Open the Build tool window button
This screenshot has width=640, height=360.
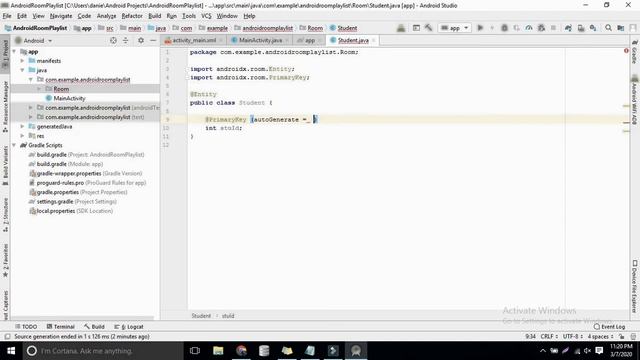coord(94,327)
